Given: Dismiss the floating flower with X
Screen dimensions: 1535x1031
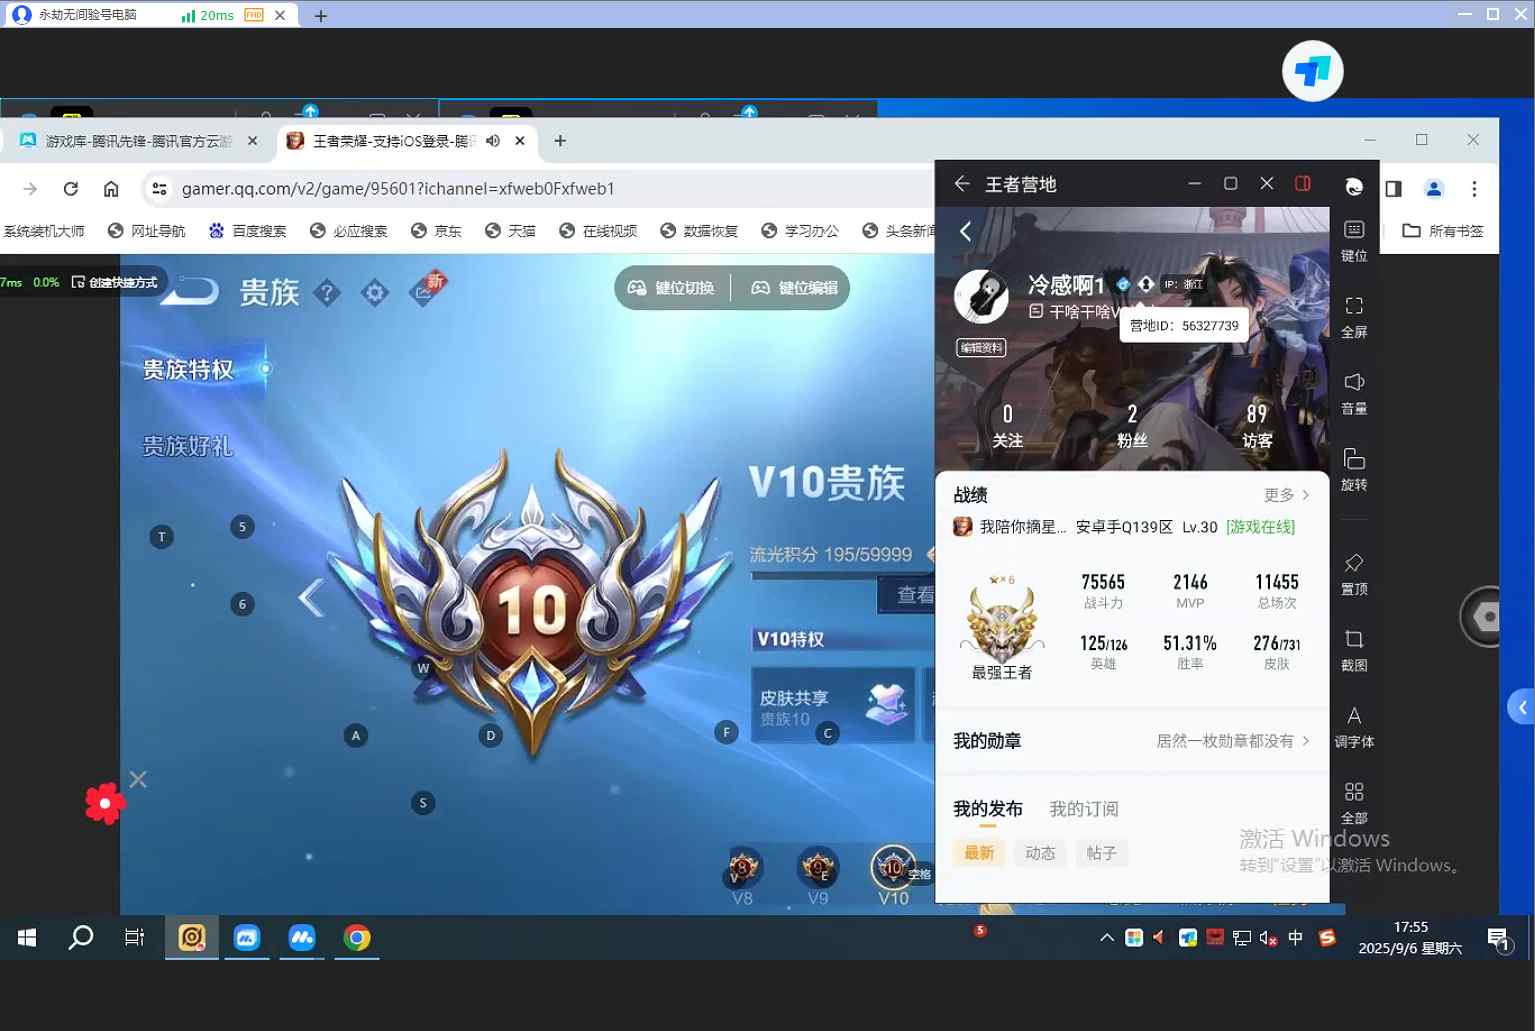Looking at the screenshot, I should coord(138,779).
